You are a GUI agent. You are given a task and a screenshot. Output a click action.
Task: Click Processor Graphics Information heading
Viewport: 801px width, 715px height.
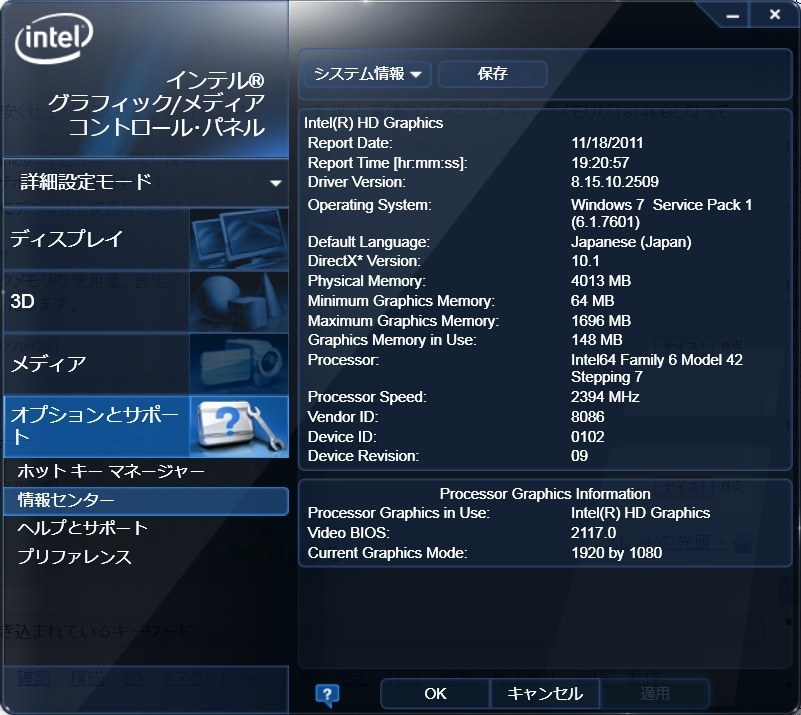click(x=545, y=494)
